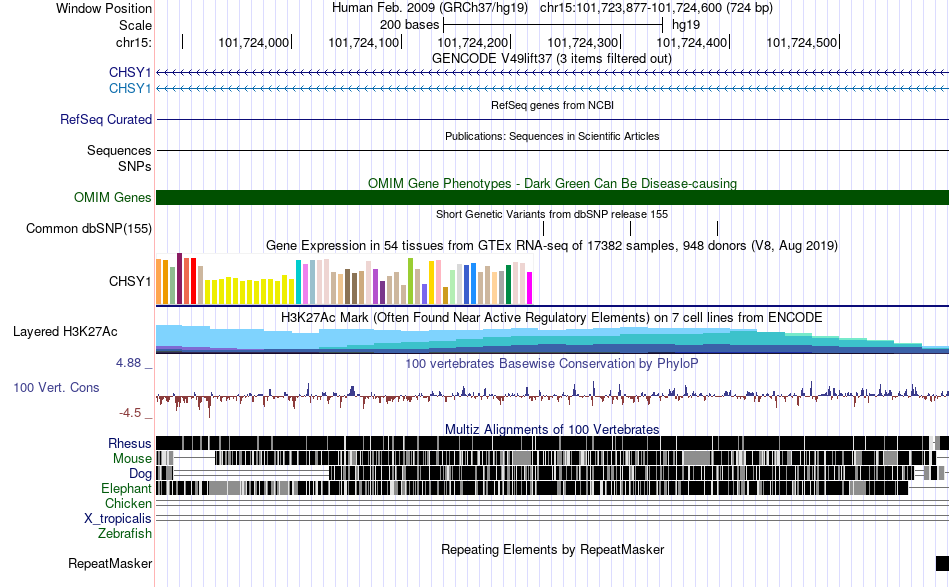Select the Elephant alignment row label

126,488
